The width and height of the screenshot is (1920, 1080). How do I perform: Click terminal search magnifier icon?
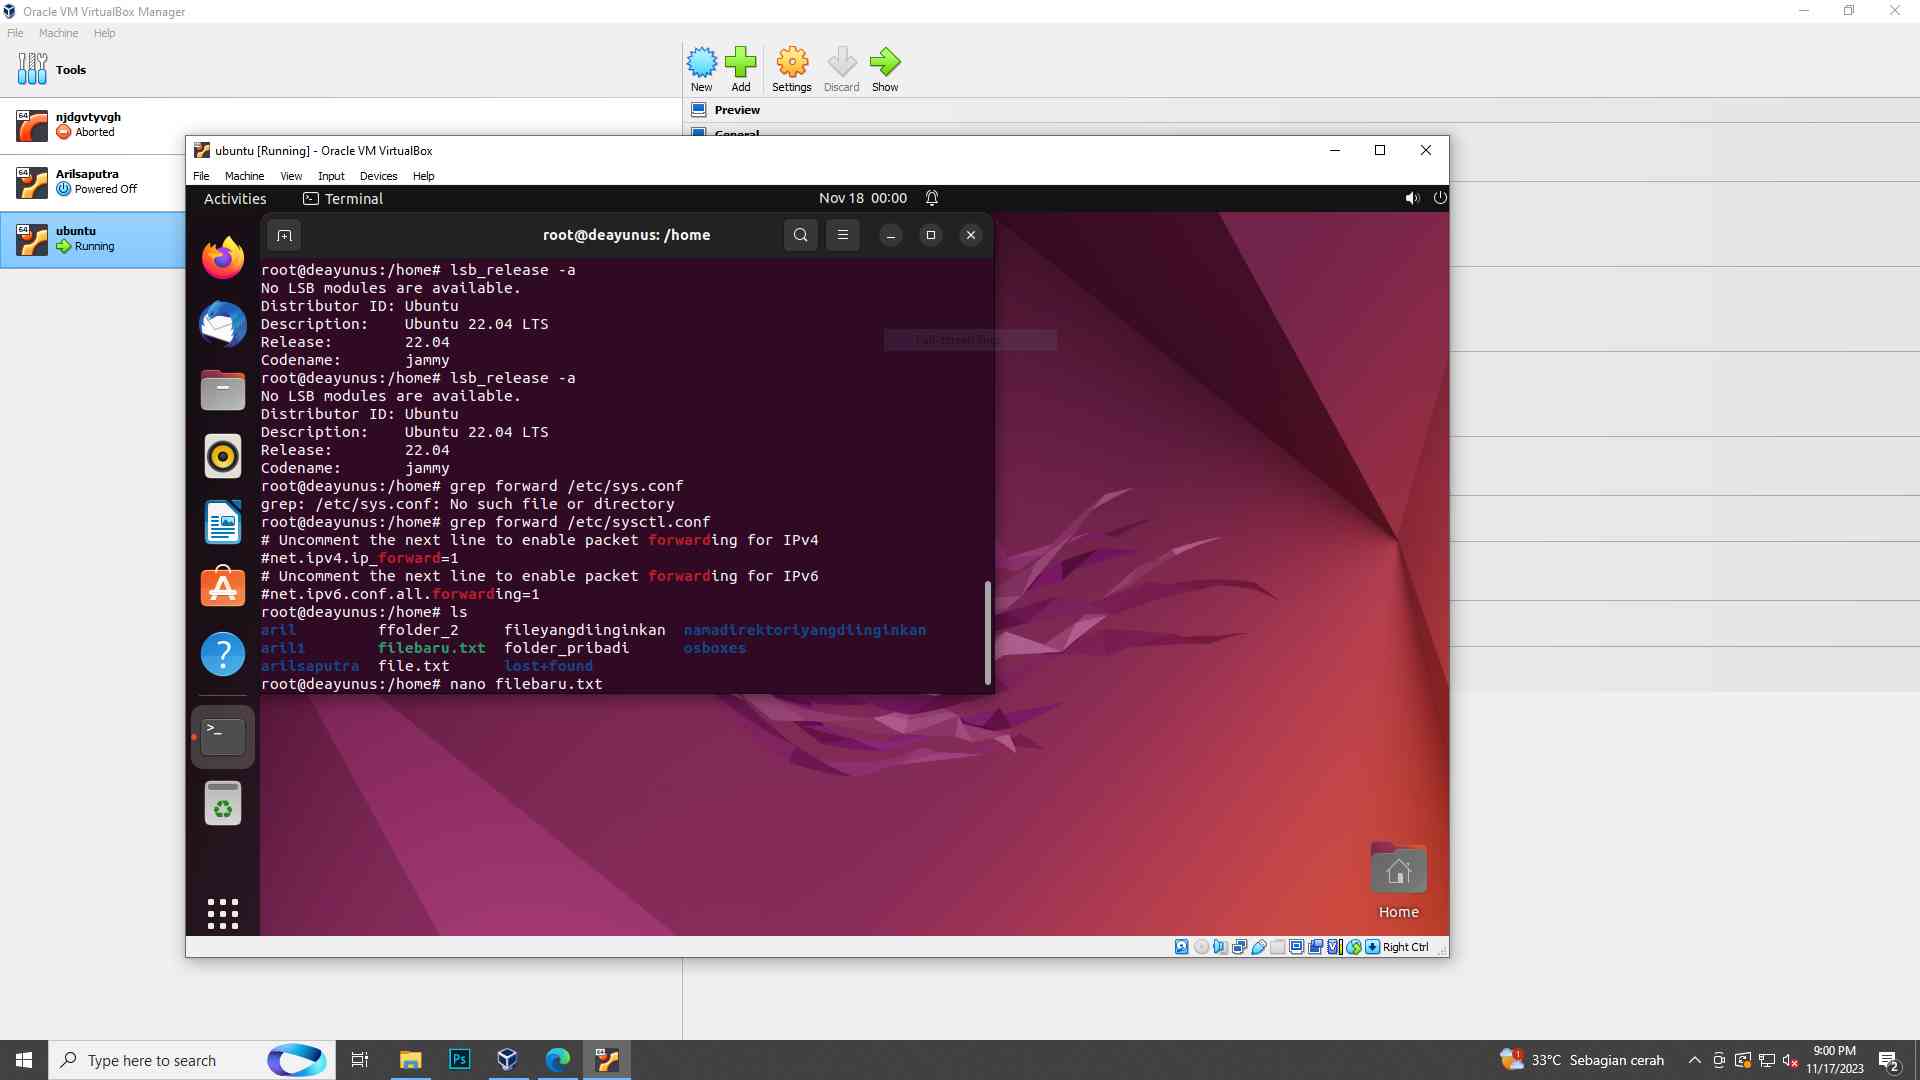tap(801, 235)
